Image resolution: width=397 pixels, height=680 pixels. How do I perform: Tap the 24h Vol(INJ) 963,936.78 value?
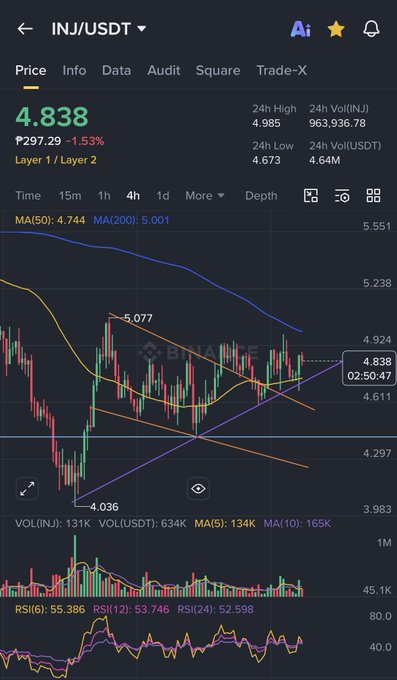(337, 123)
